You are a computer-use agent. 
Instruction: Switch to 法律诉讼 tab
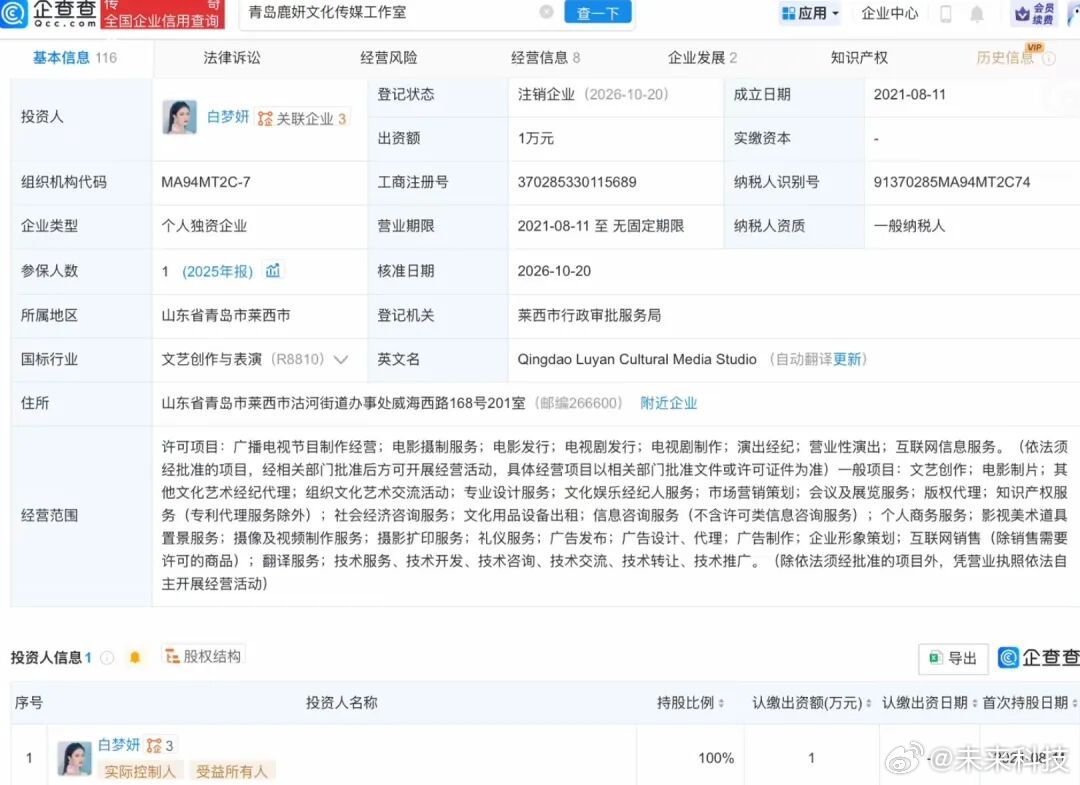pos(232,58)
